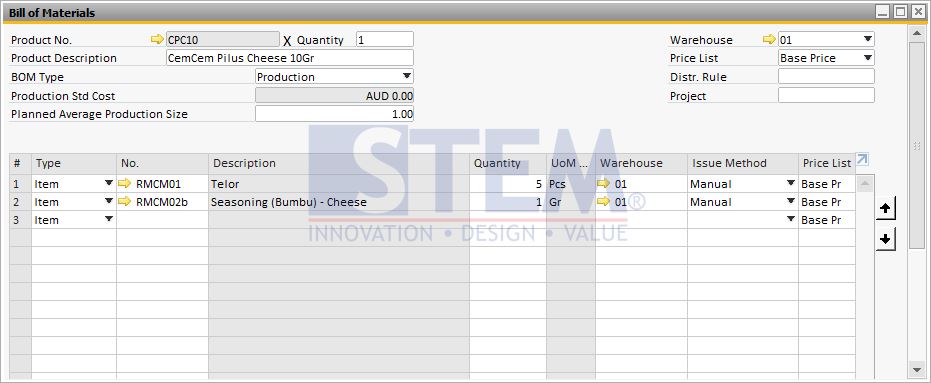This screenshot has width=931, height=383.
Task: Open item link arrow for RMCM01
Action: click(125, 183)
